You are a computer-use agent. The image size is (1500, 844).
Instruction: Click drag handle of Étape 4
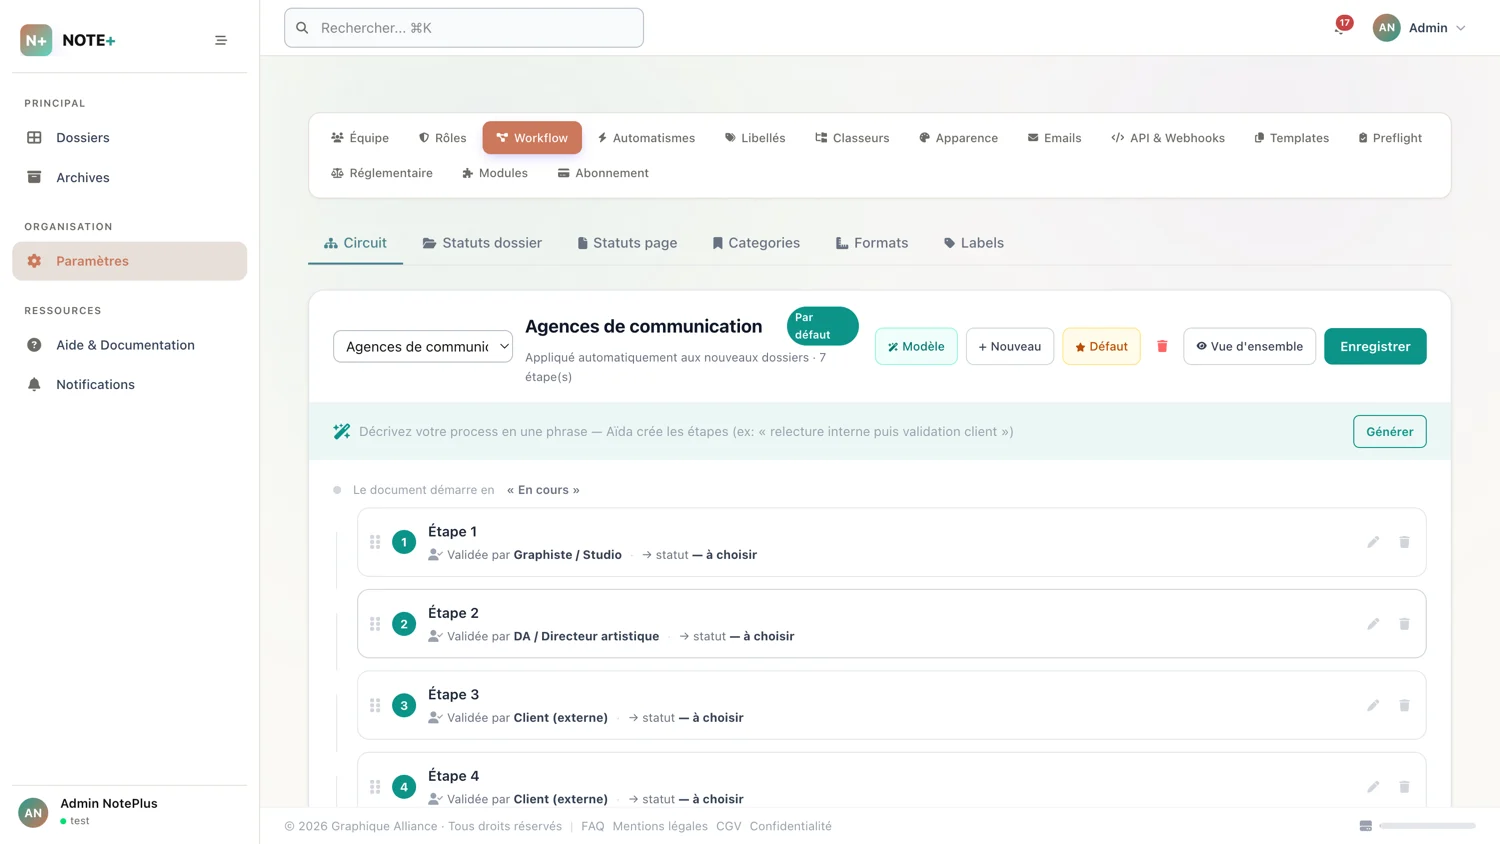coord(375,787)
